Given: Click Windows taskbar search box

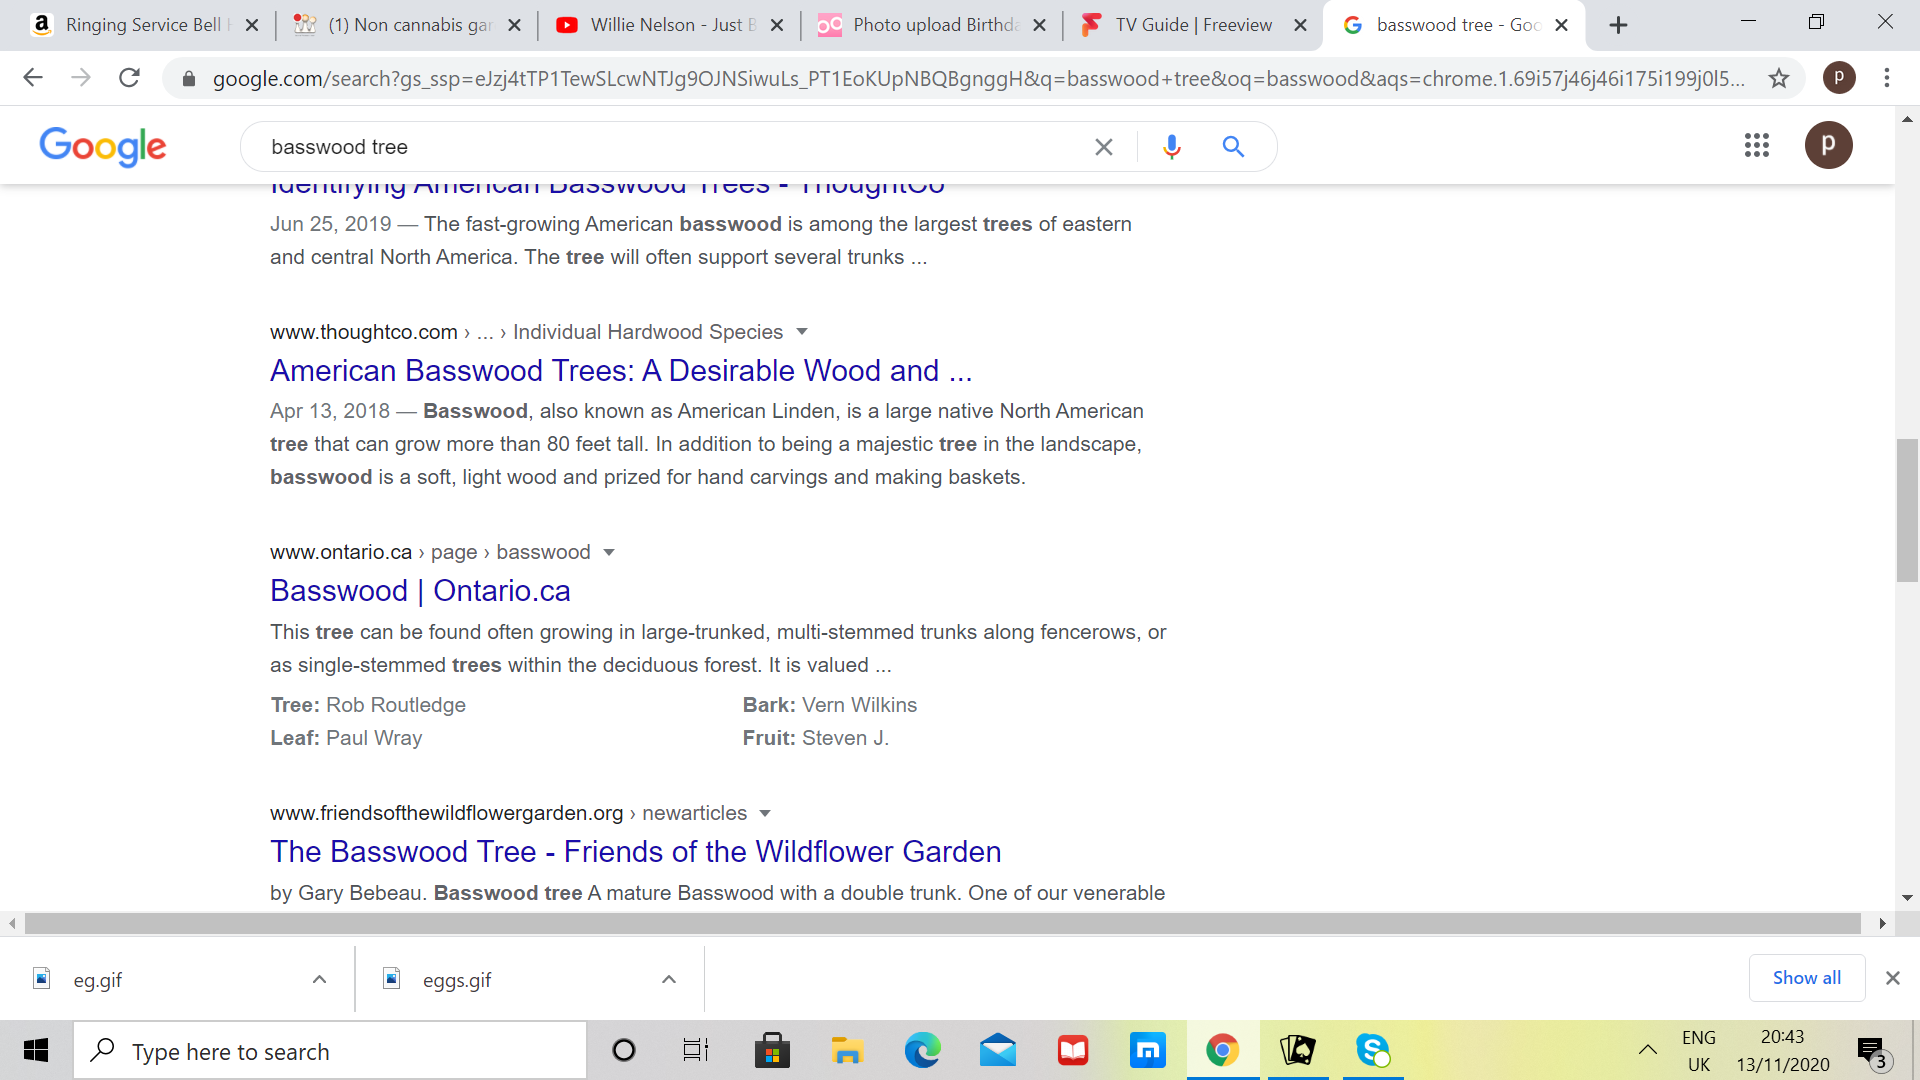Looking at the screenshot, I should tap(330, 1051).
